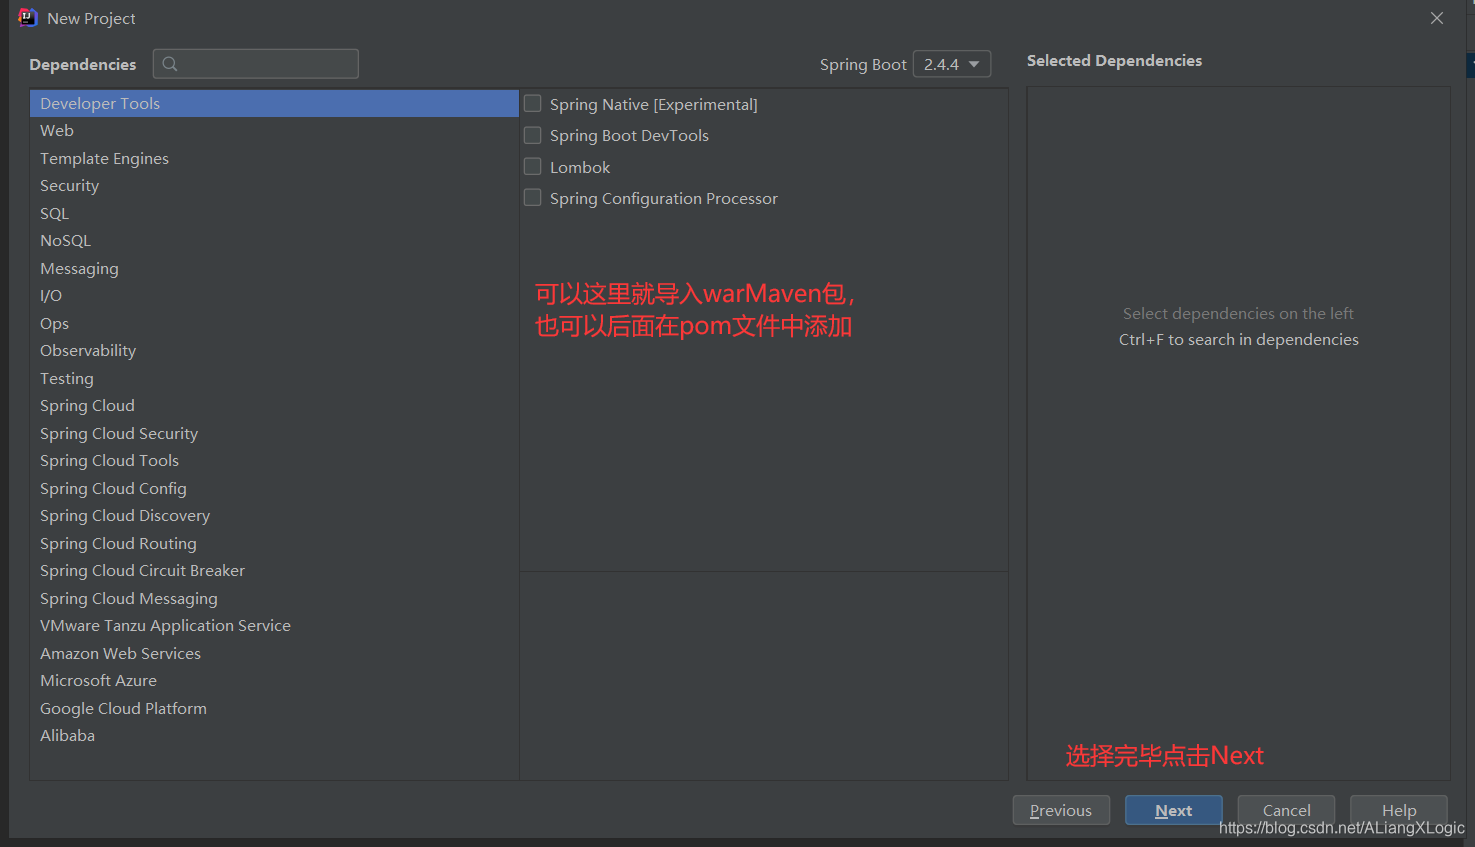The width and height of the screenshot is (1475, 847).
Task: Open Help for the wizard
Action: pos(1399,810)
